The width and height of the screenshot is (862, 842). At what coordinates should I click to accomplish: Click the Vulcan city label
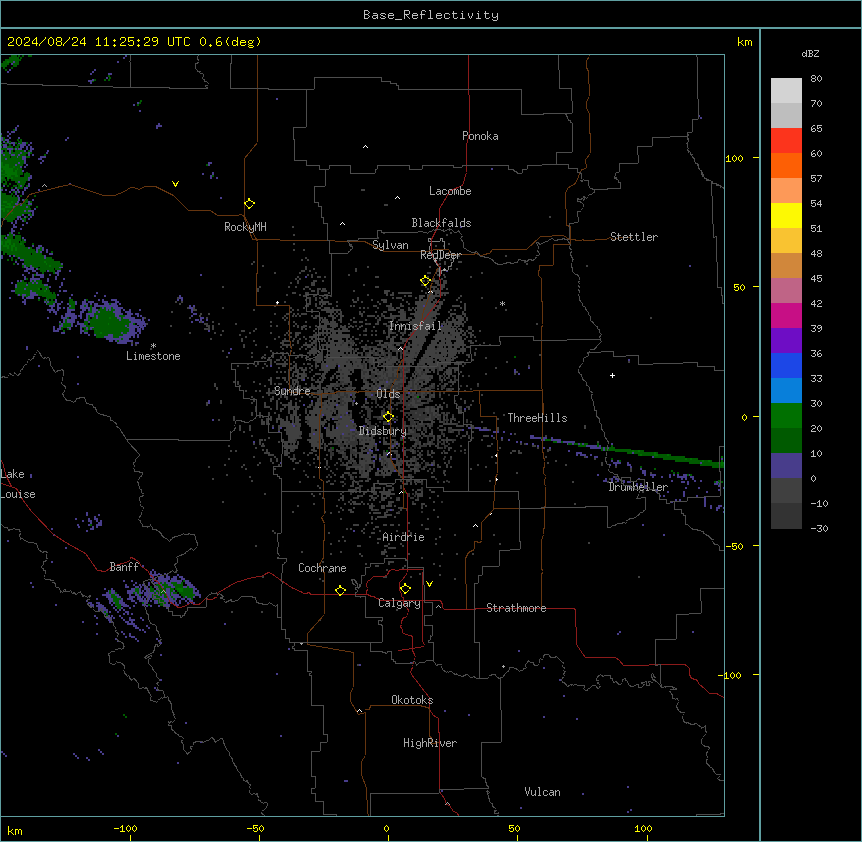pos(543,792)
